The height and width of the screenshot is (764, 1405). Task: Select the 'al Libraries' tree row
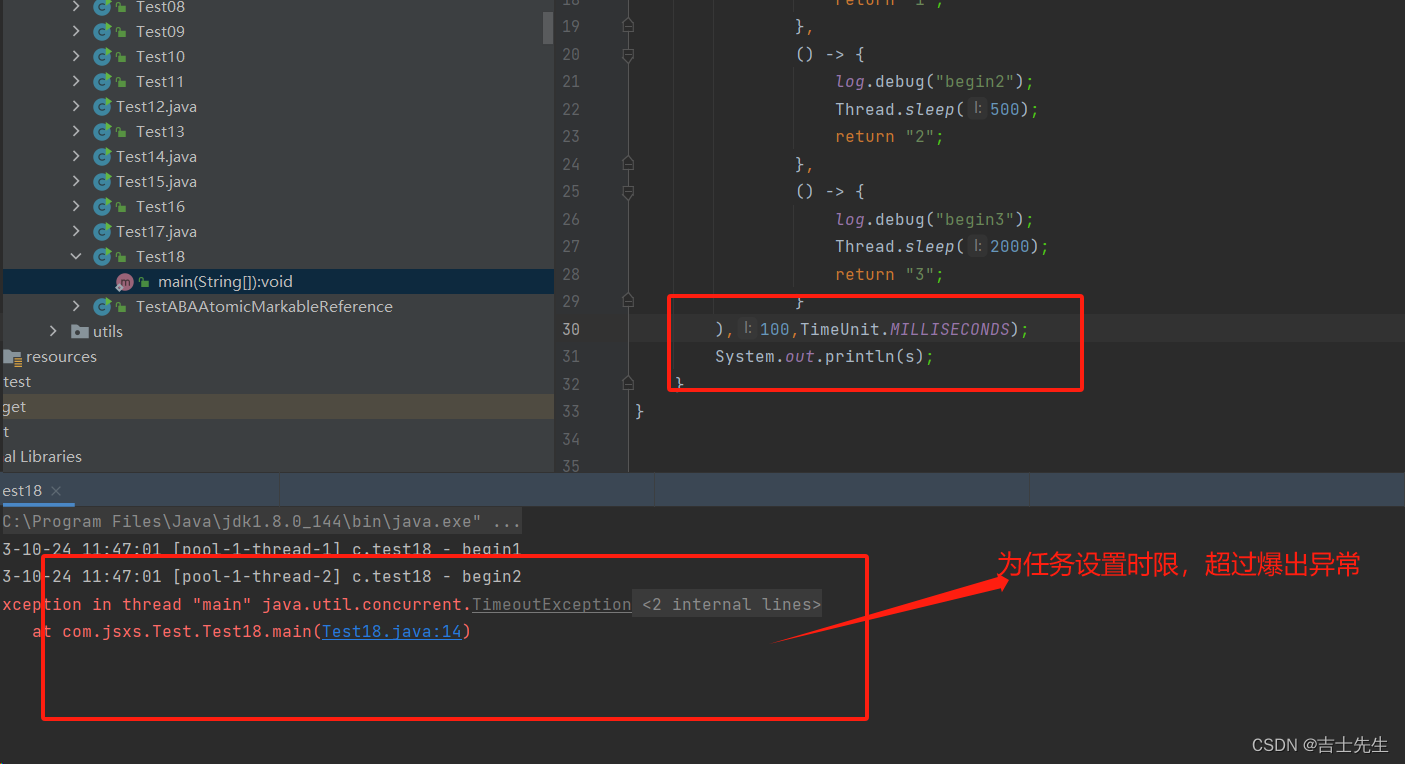click(x=277, y=456)
